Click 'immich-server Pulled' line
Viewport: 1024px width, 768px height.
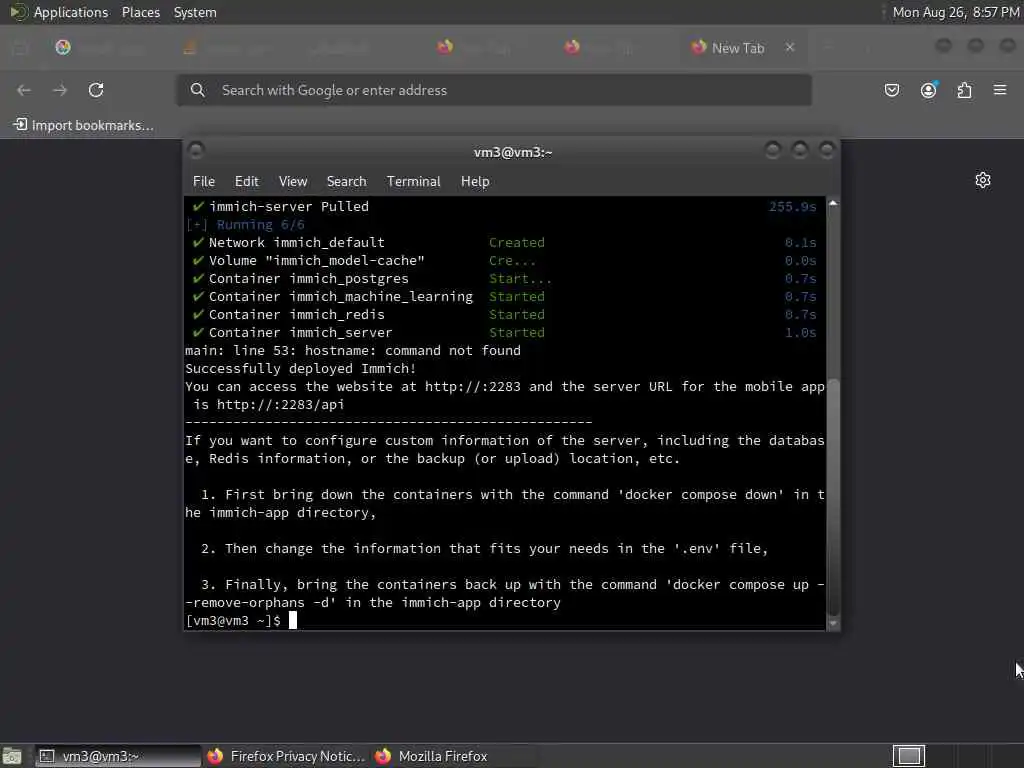[289, 206]
